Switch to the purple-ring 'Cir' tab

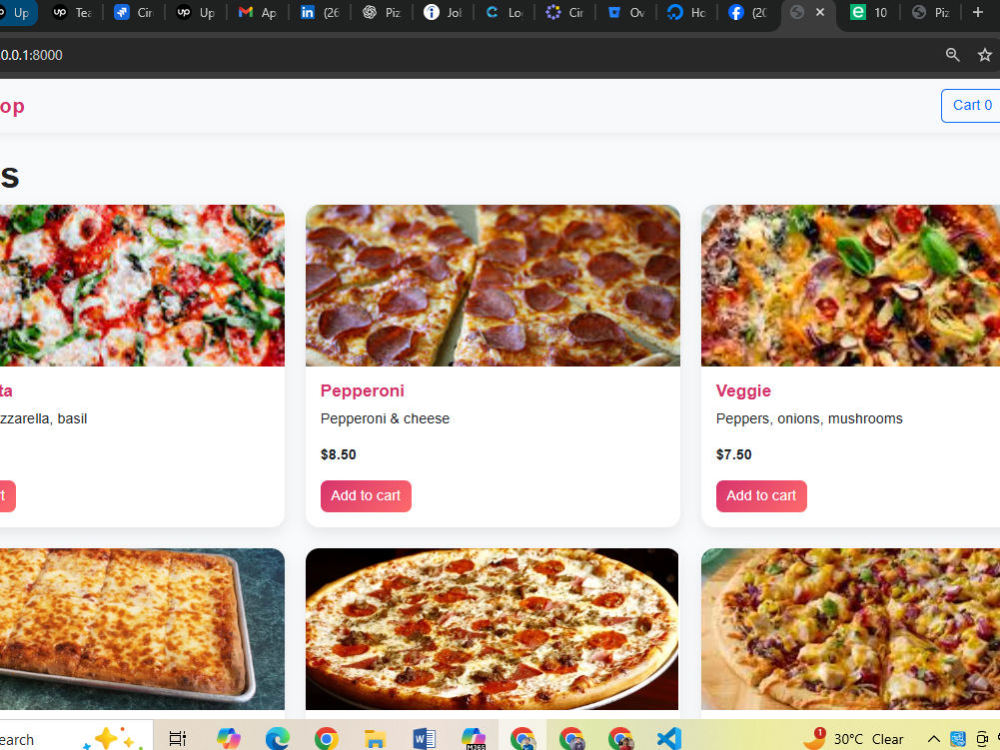point(566,13)
